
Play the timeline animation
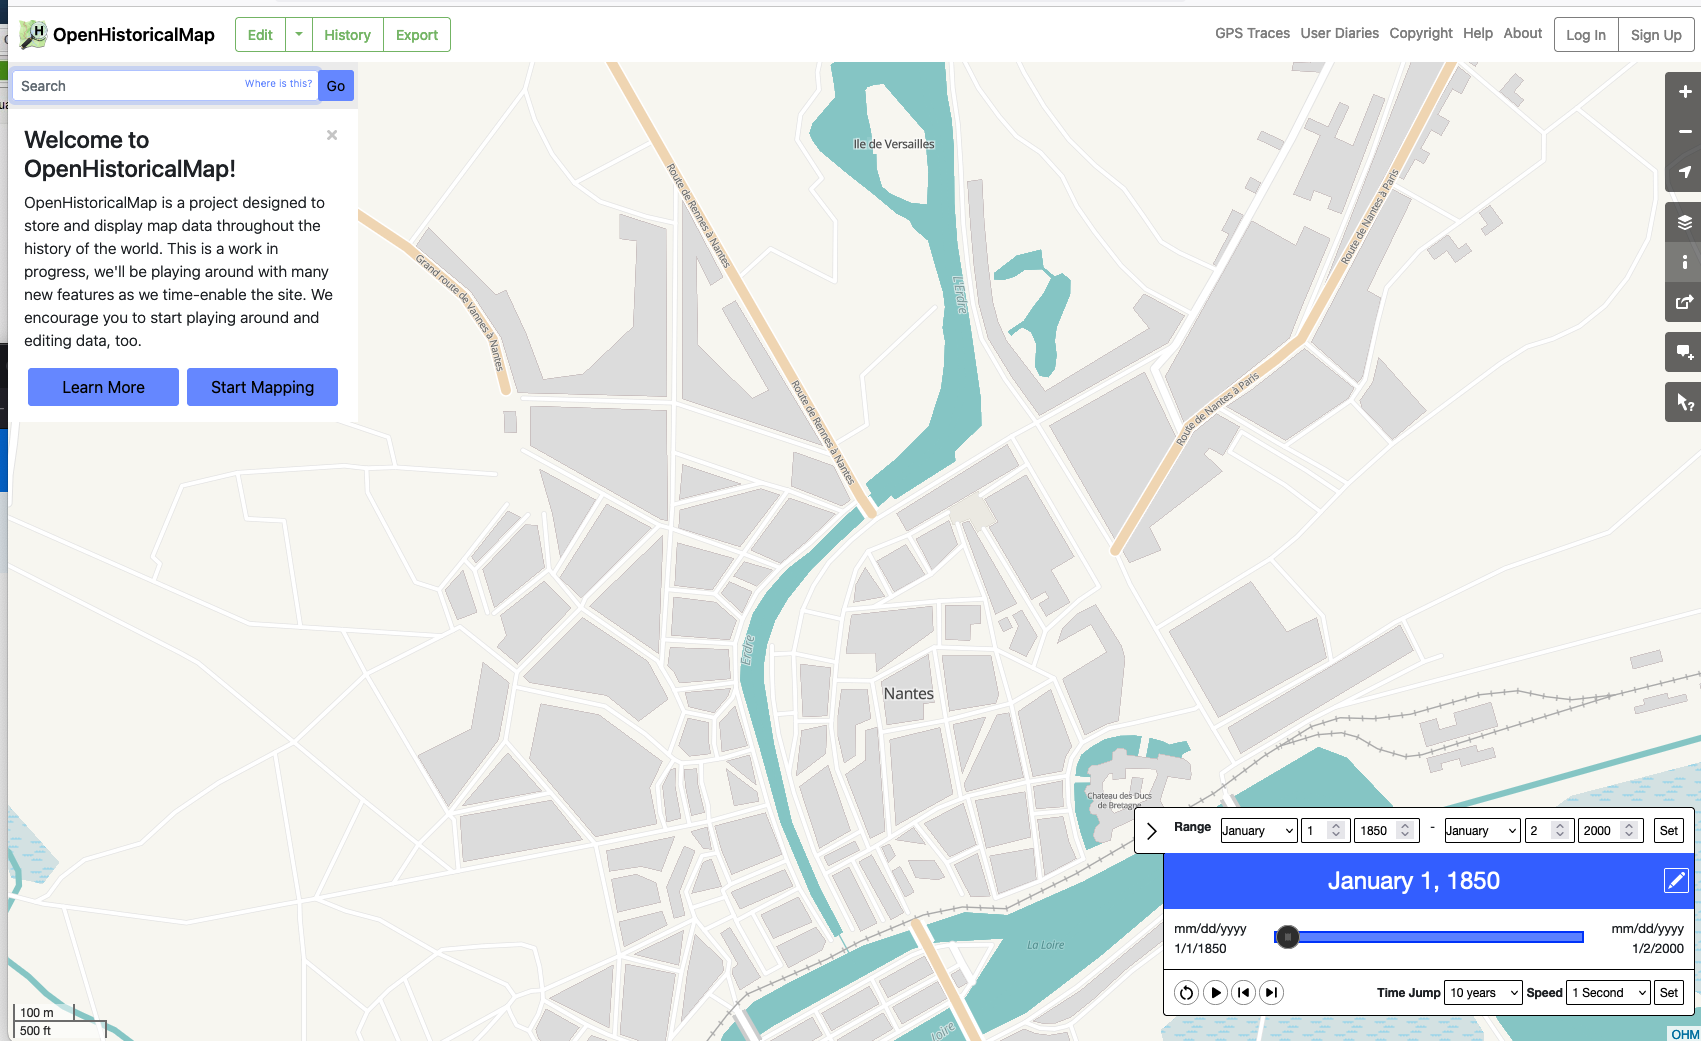pyautogui.click(x=1214, y=992)
